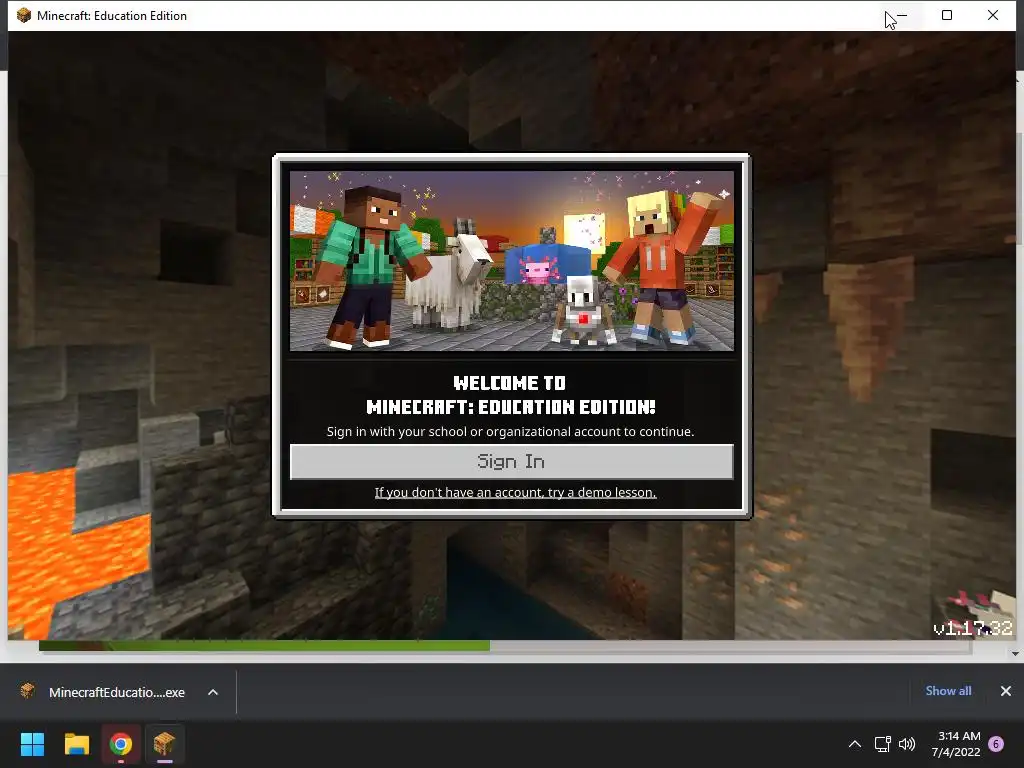
Task: Expand the download item options chevron
Action: point(213,692)
